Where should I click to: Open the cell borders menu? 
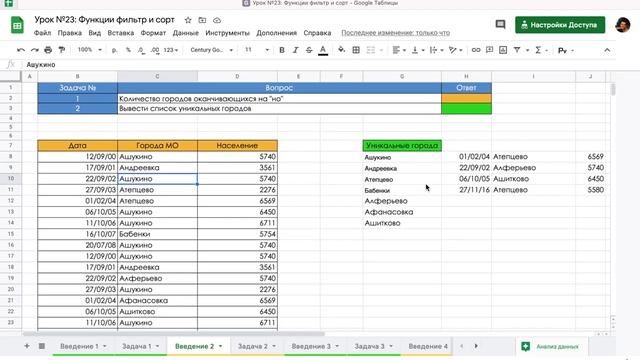356,50
